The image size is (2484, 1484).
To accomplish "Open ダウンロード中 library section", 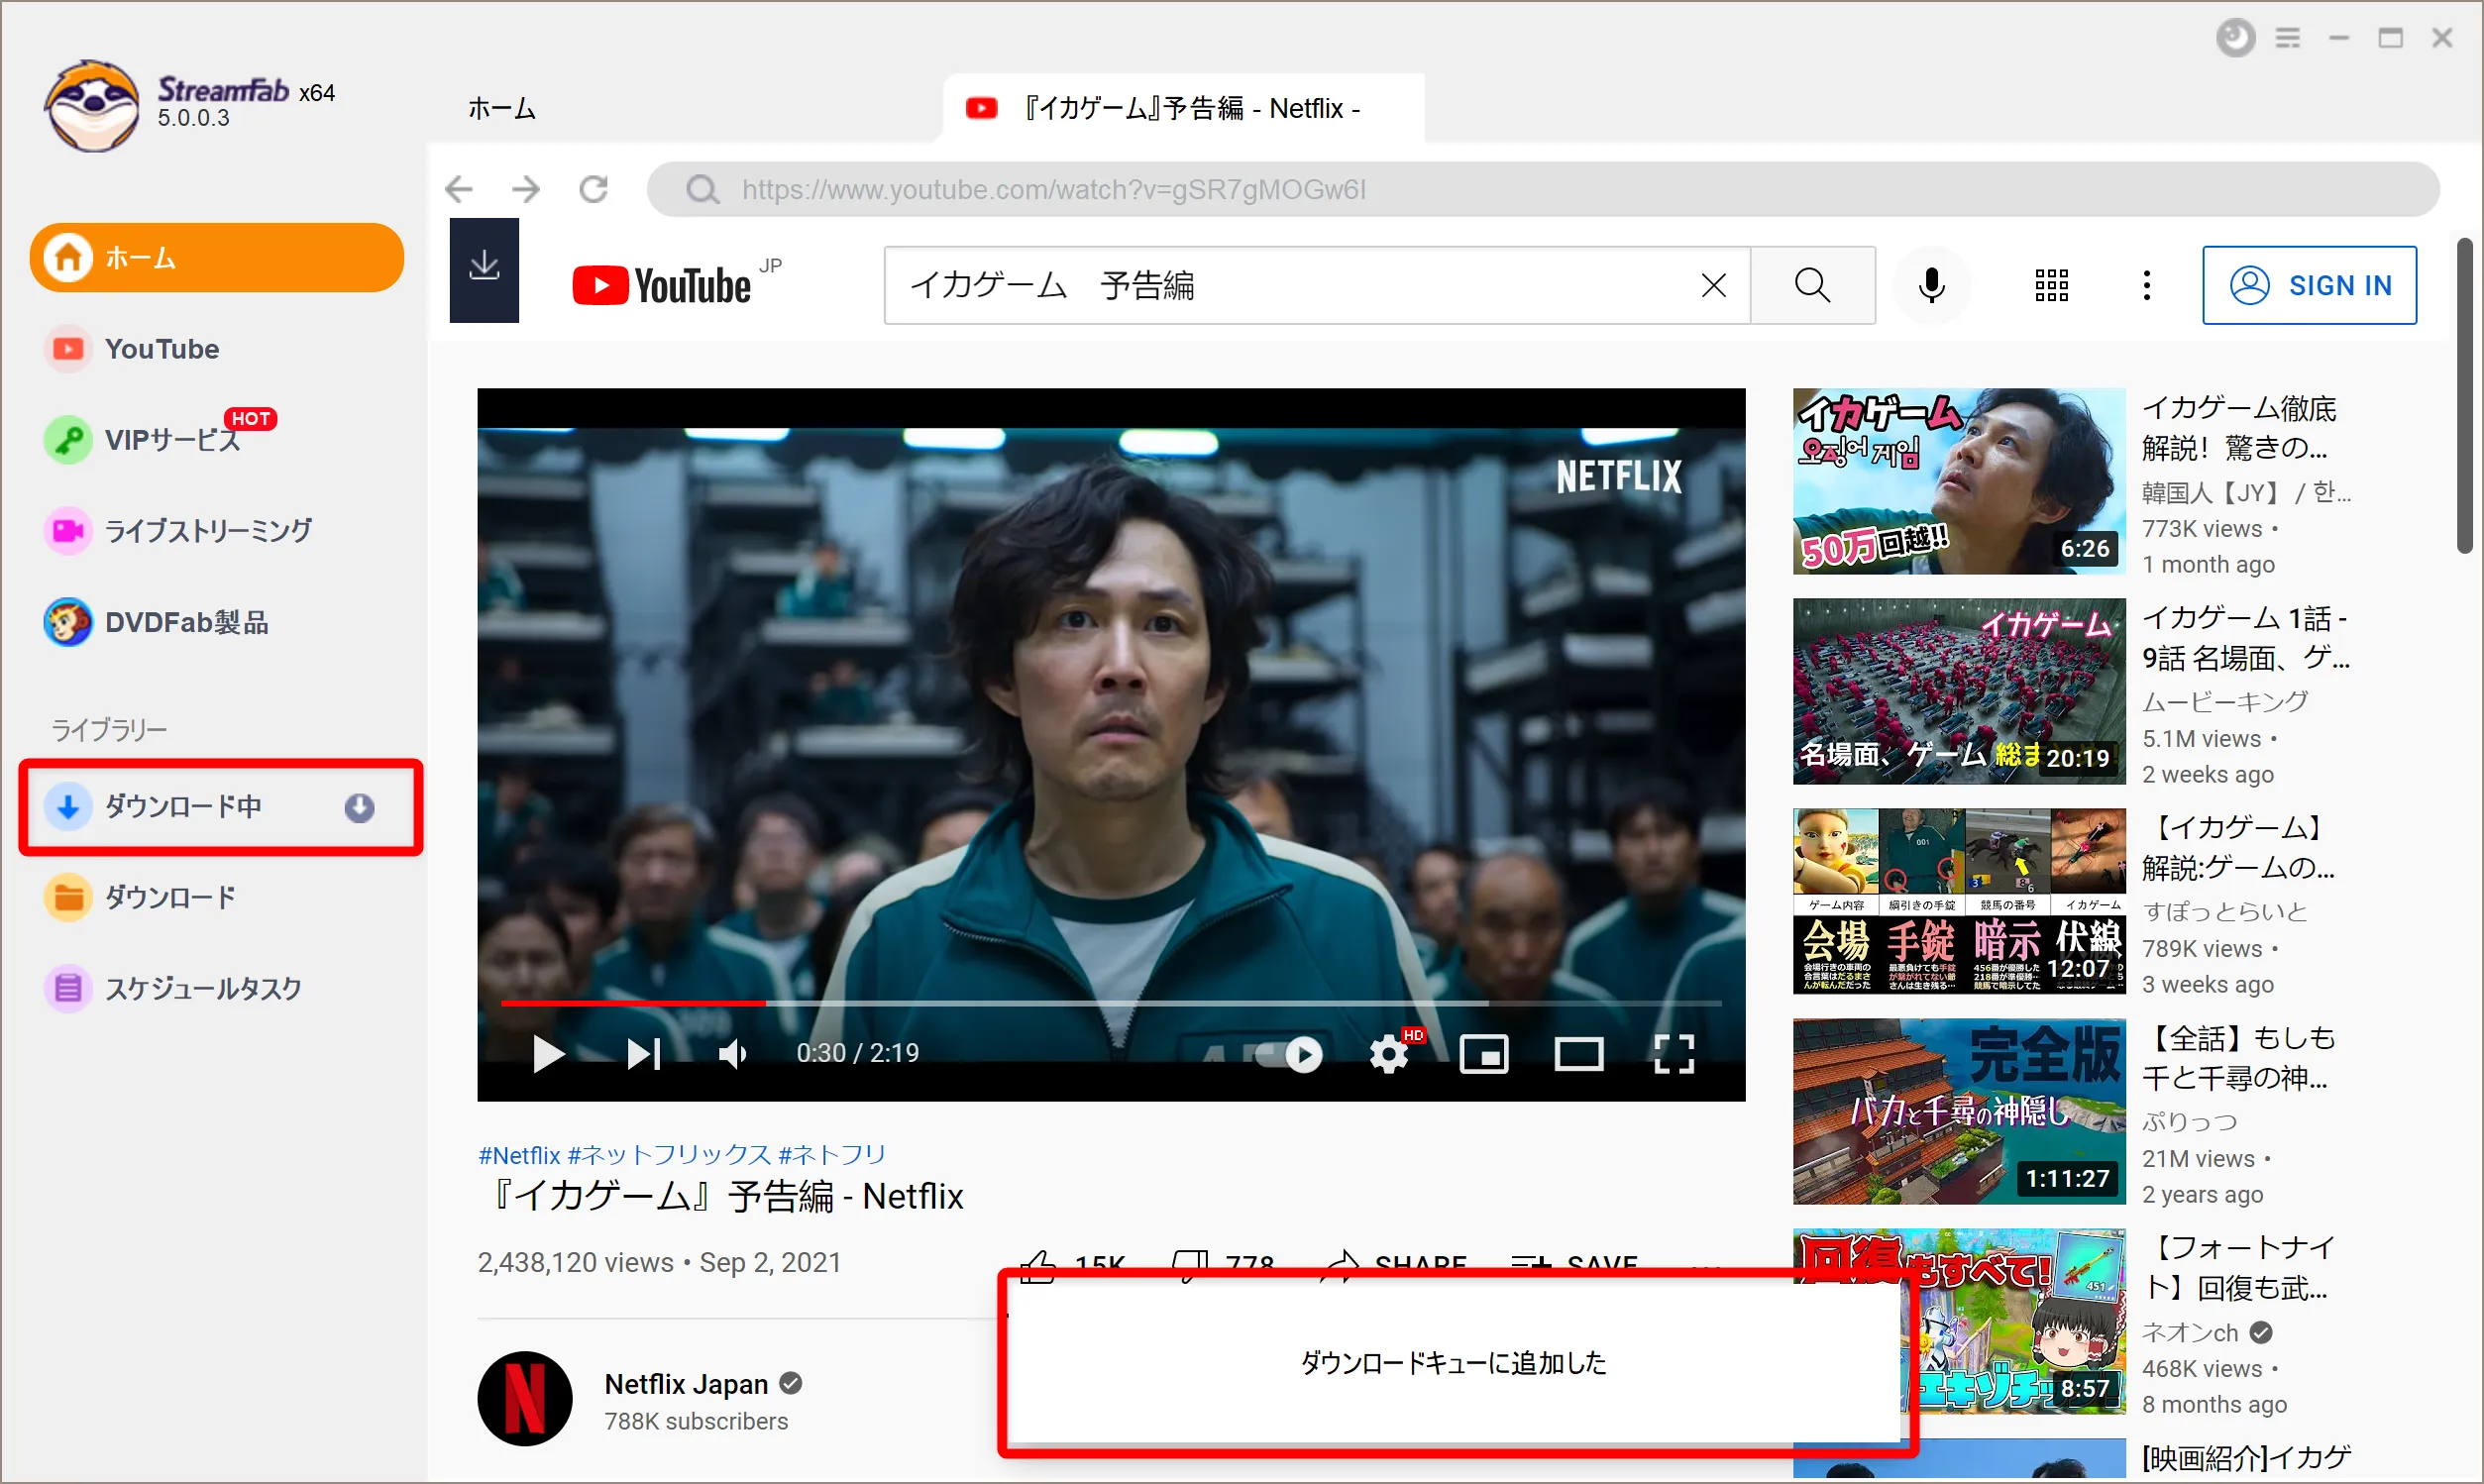I will (220, 807).
